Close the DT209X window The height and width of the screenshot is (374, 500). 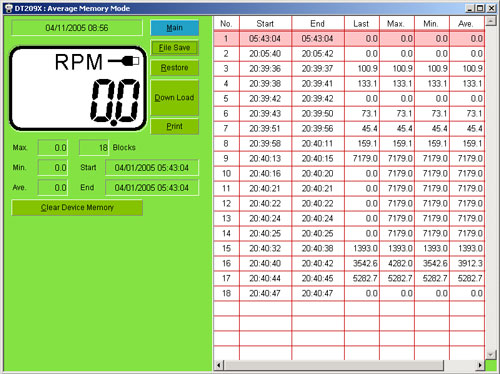coord(491,8)
